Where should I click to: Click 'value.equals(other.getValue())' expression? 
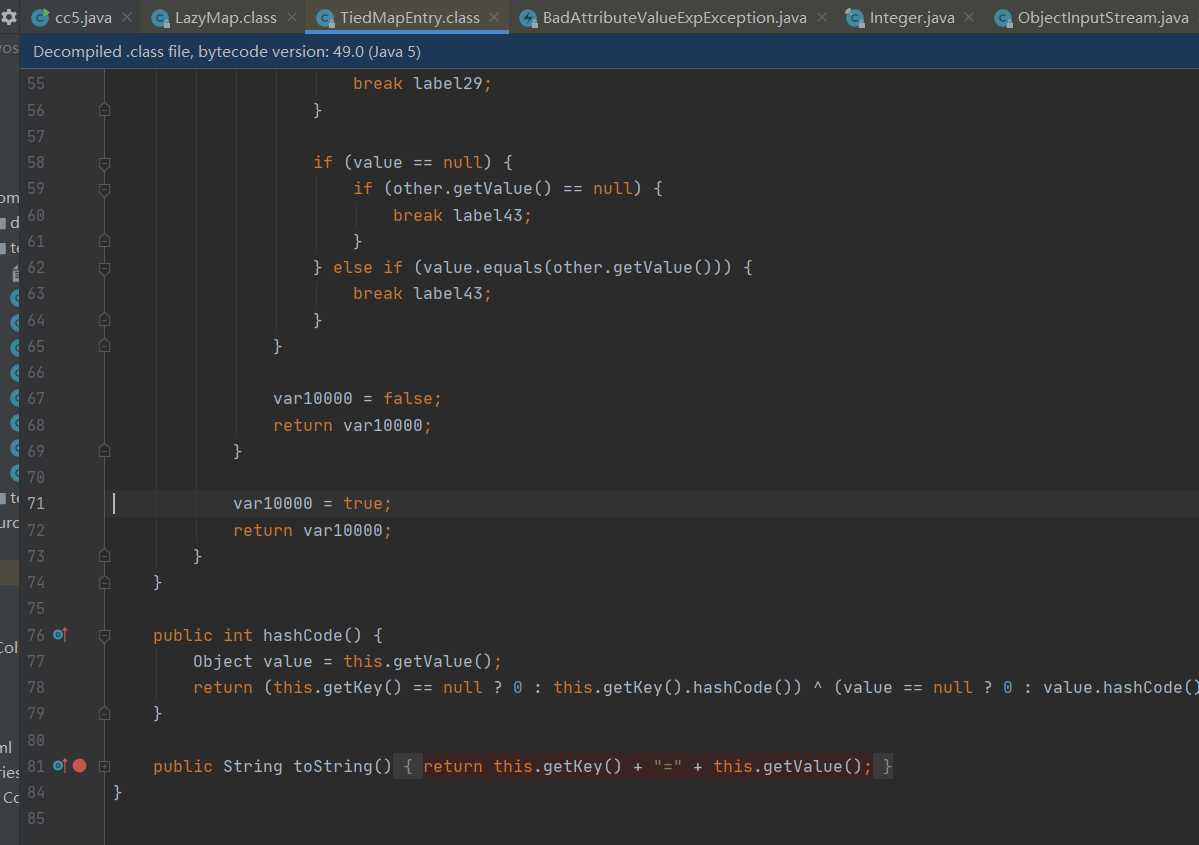[573, 268]
